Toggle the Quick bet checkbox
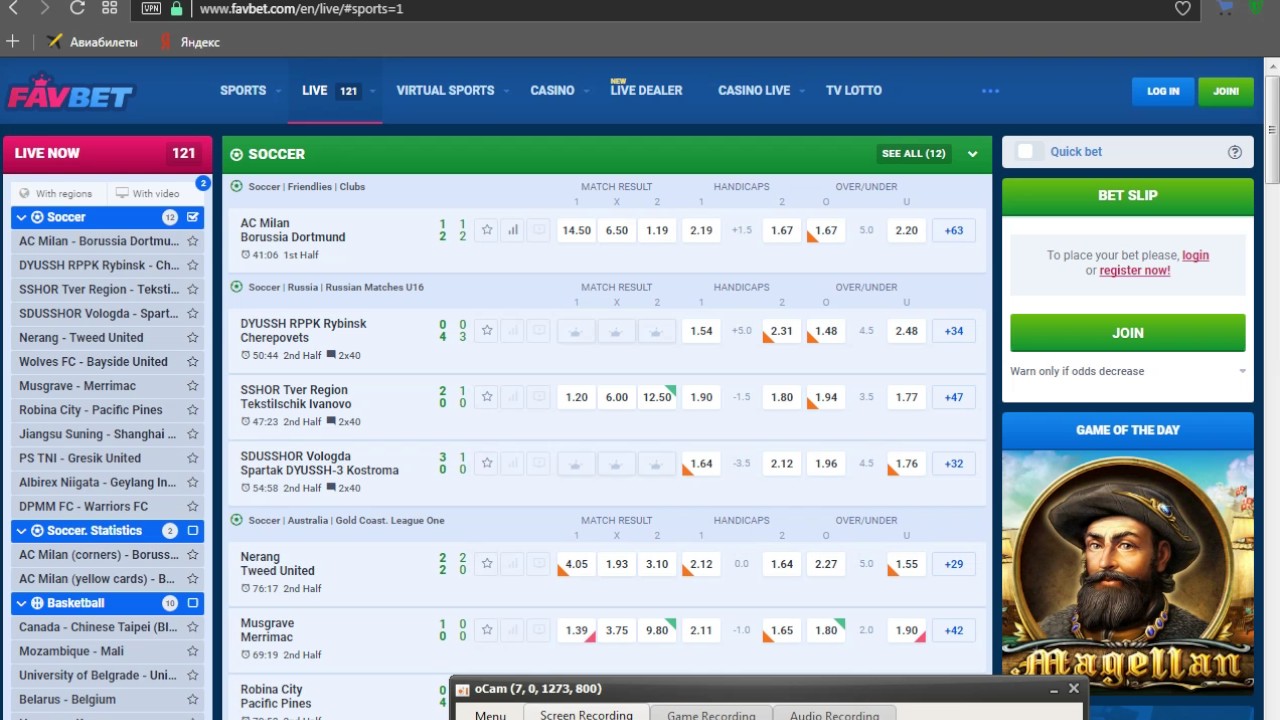 click(1025, 152)
